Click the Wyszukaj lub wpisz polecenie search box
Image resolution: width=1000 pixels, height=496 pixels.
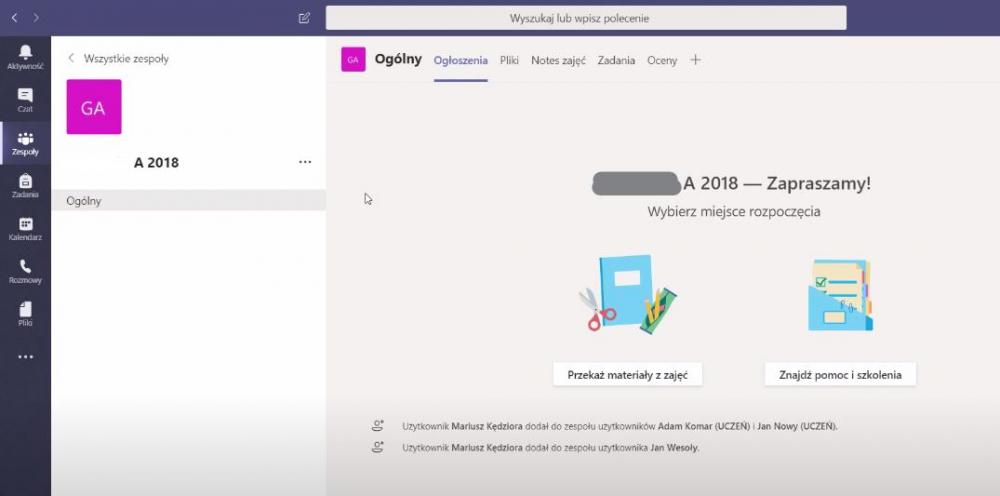pos(586,18)
